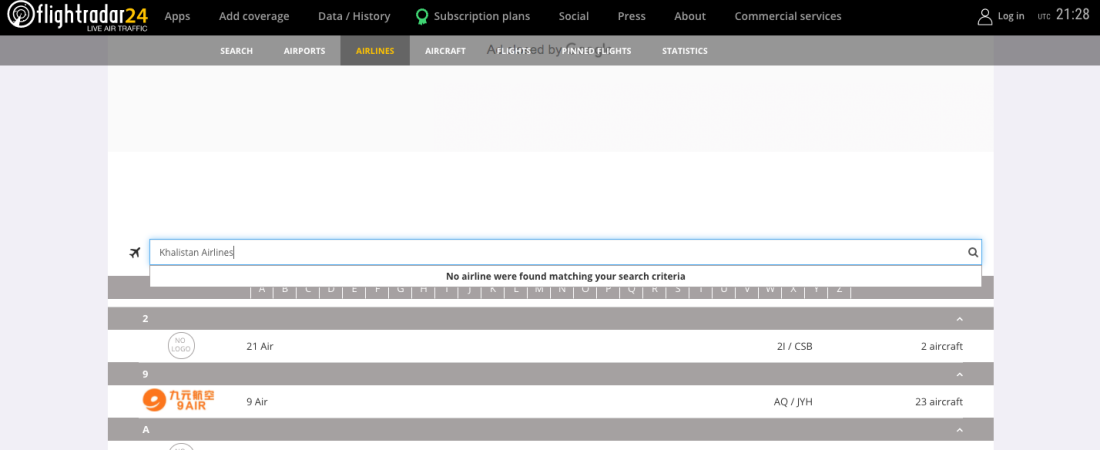The height and width of the screenshot is (450, 1100).
Task: Jump to letter Z in alphabet index
Action: pyautogui.click(x=839, y=289)
